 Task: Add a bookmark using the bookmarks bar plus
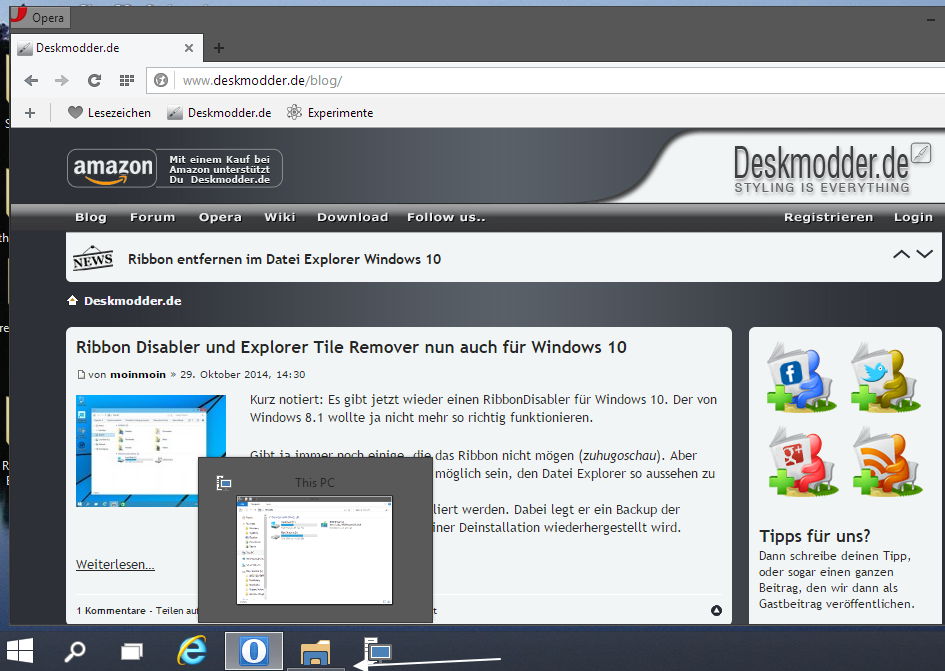(30, 113)
